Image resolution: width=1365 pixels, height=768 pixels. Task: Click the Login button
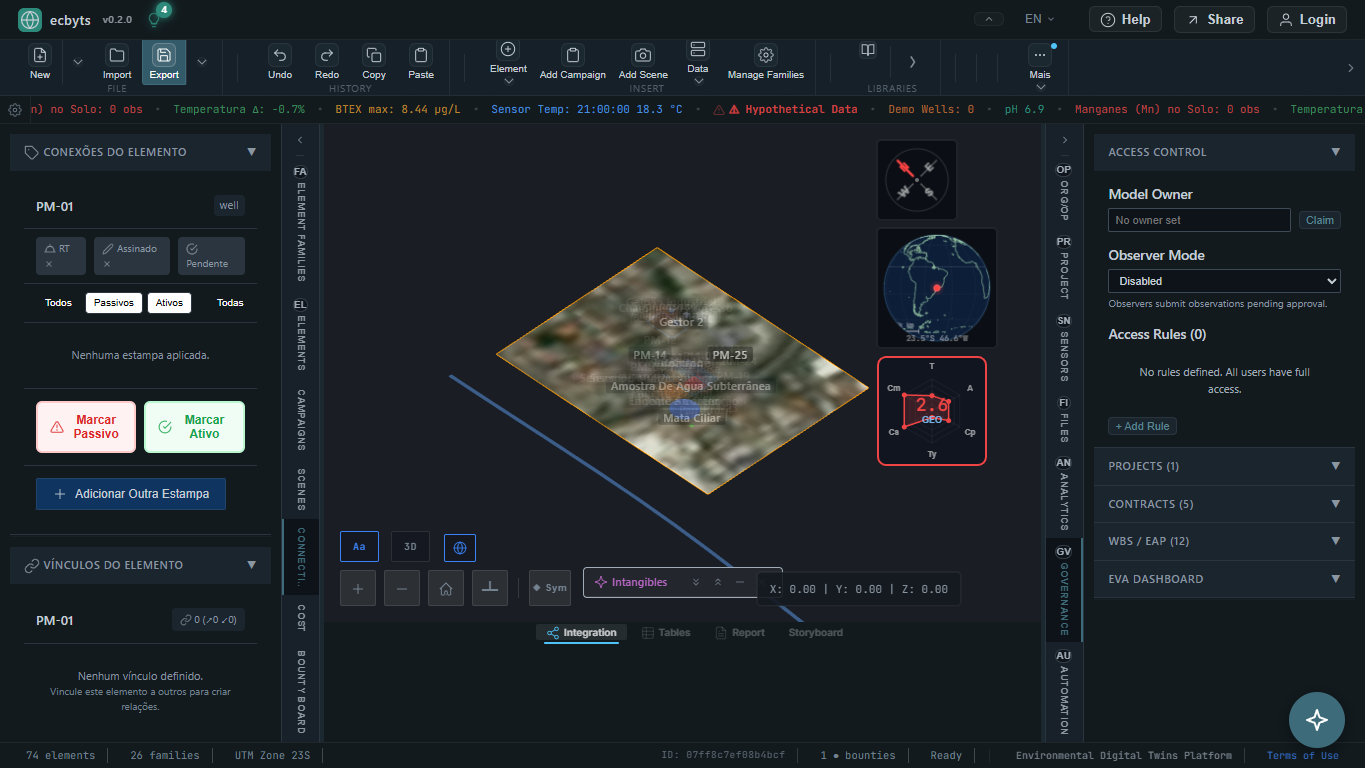point(1307,19)
